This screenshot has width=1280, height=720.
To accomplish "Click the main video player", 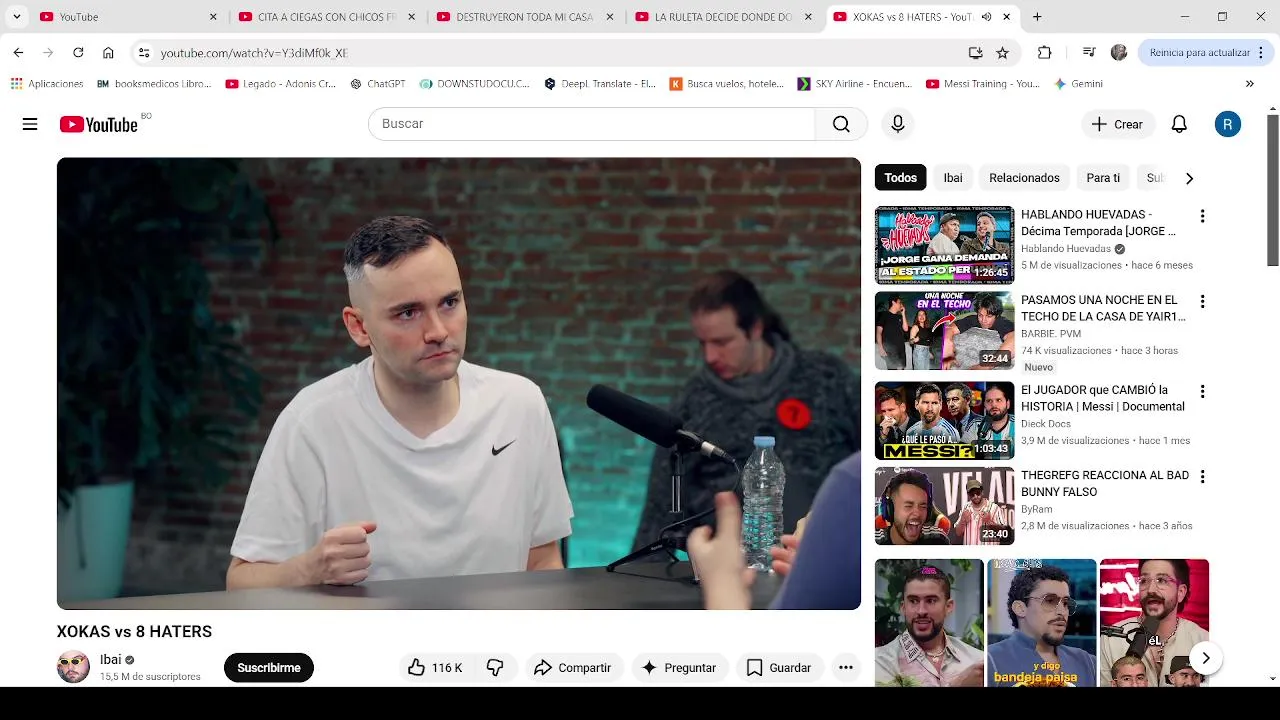I will 458,383.
